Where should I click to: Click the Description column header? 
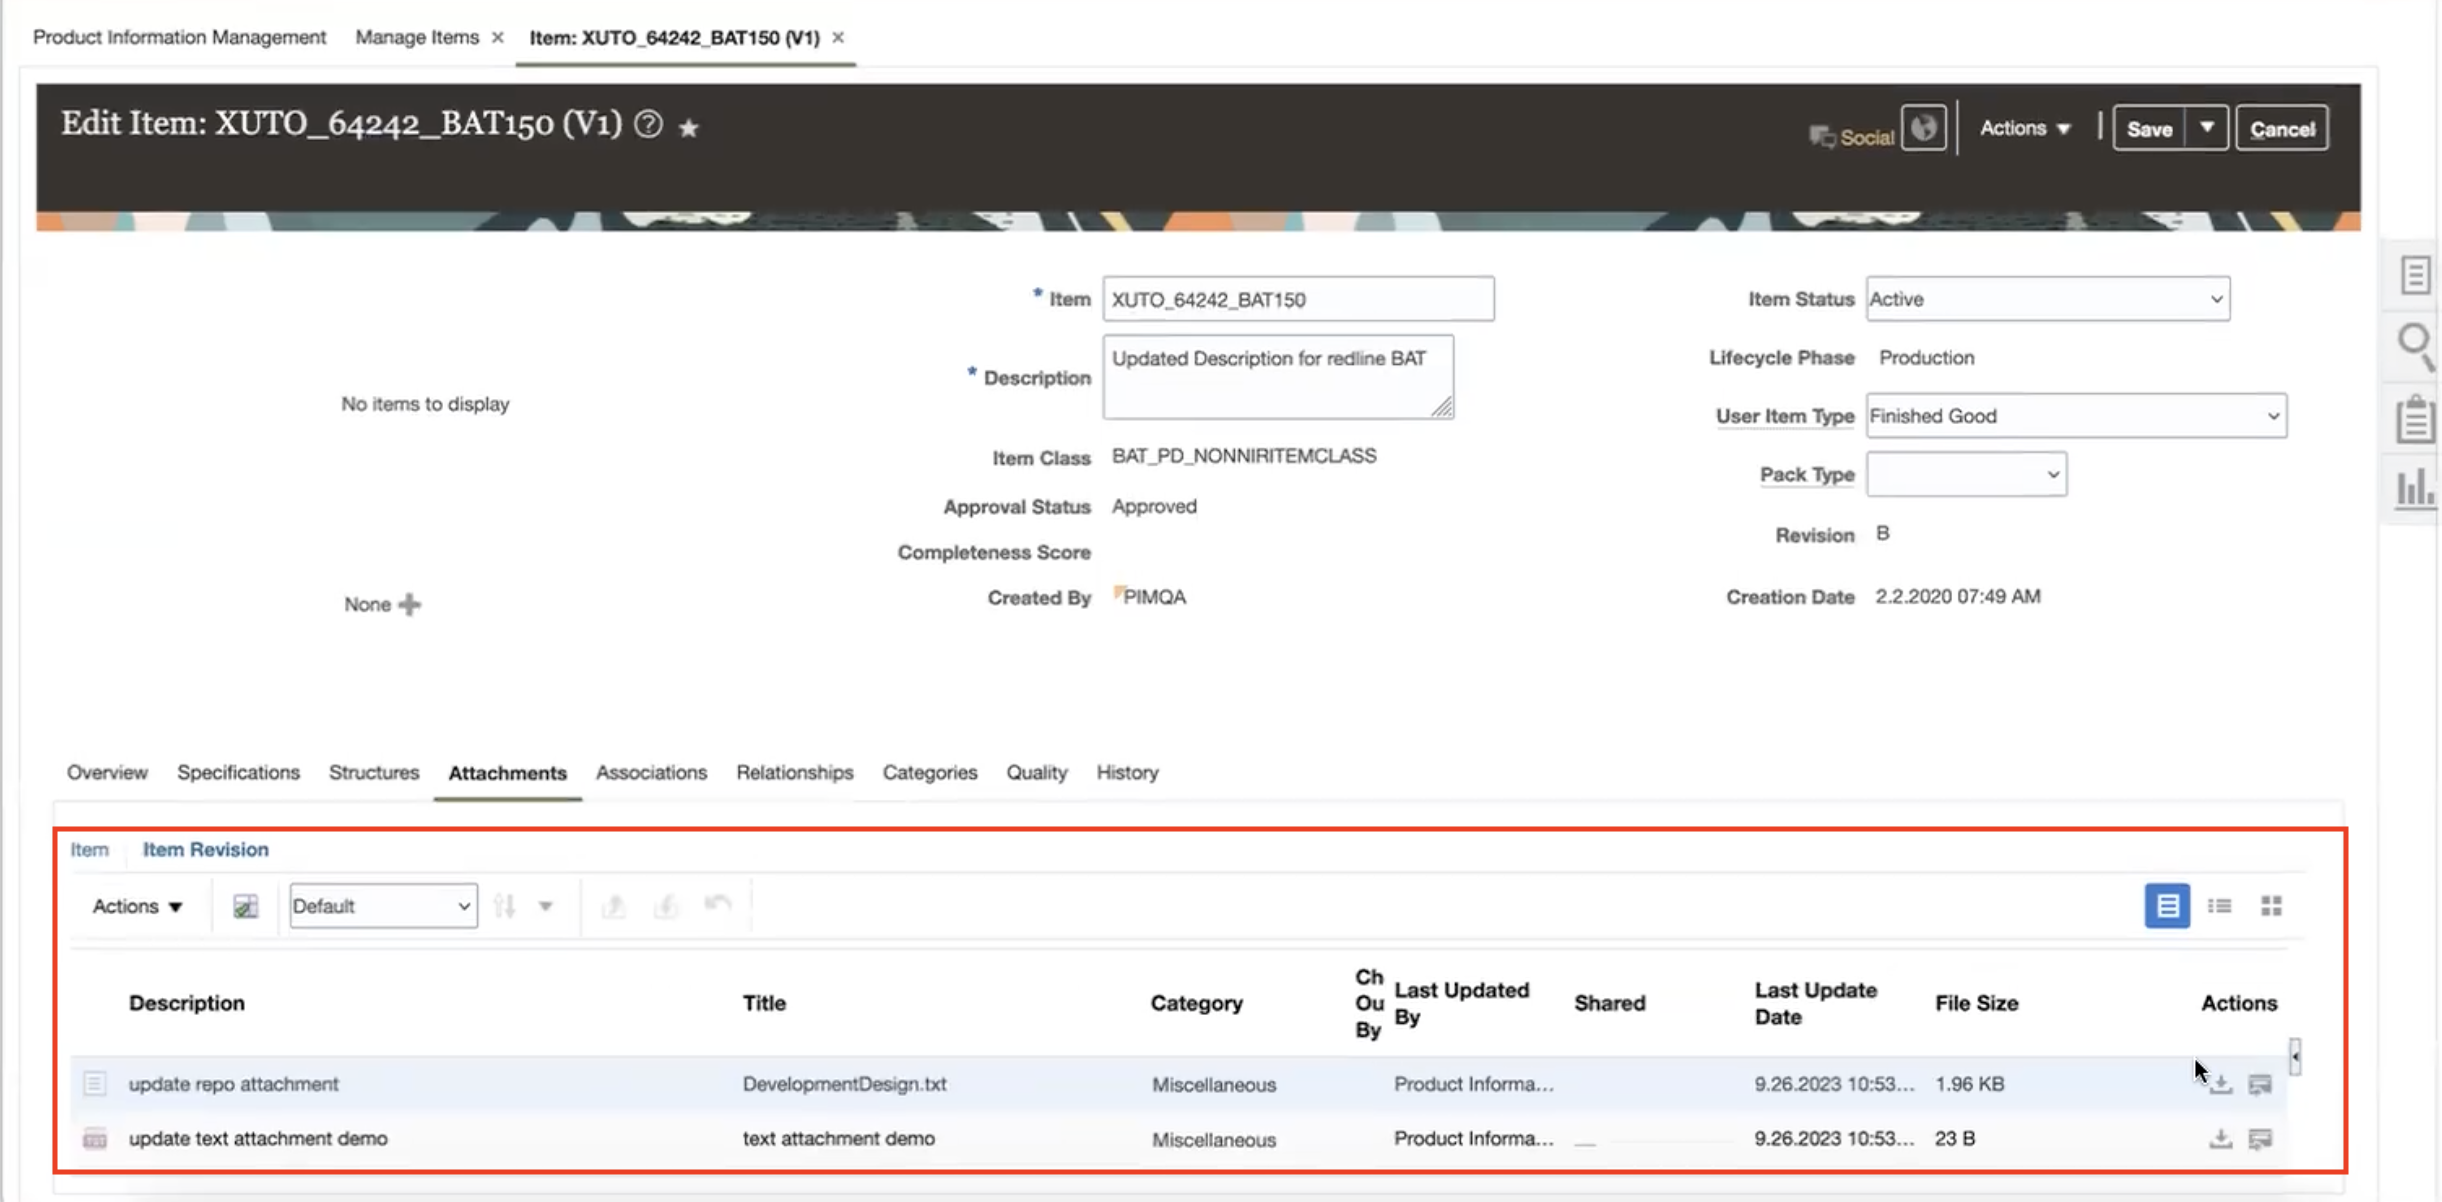pos(186,1003)
